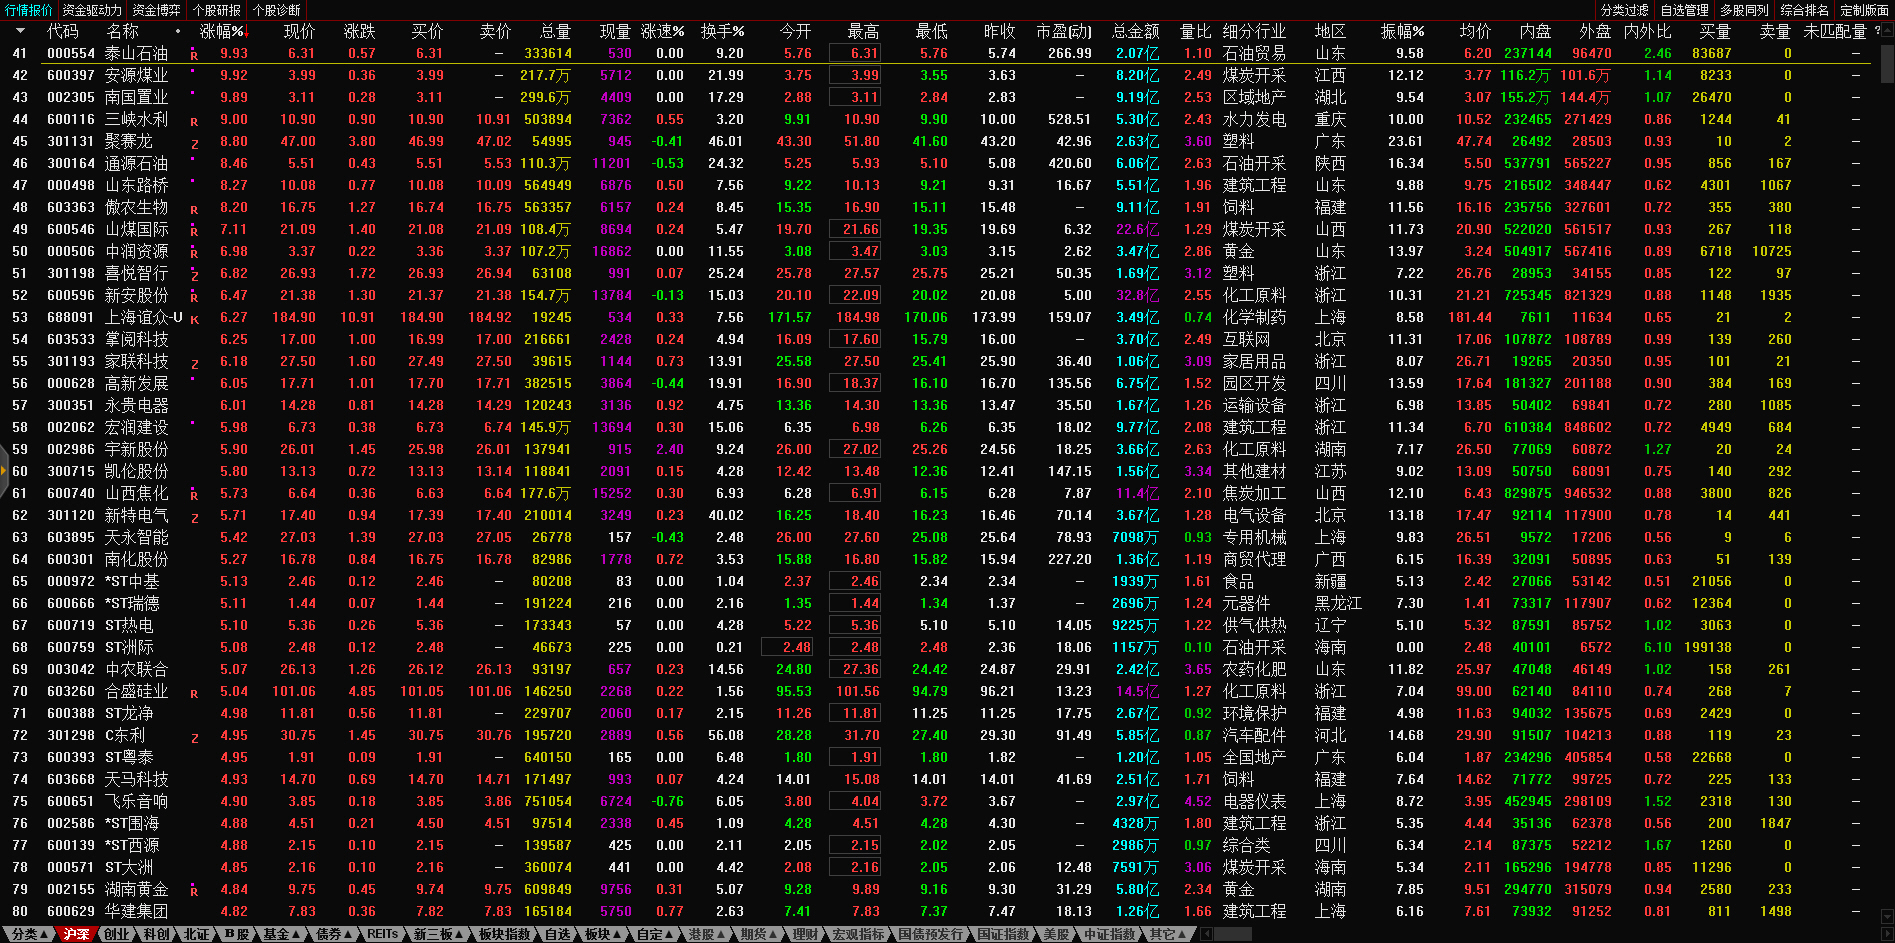Click the K marker beside 上海谊众-U

[194, 319]
